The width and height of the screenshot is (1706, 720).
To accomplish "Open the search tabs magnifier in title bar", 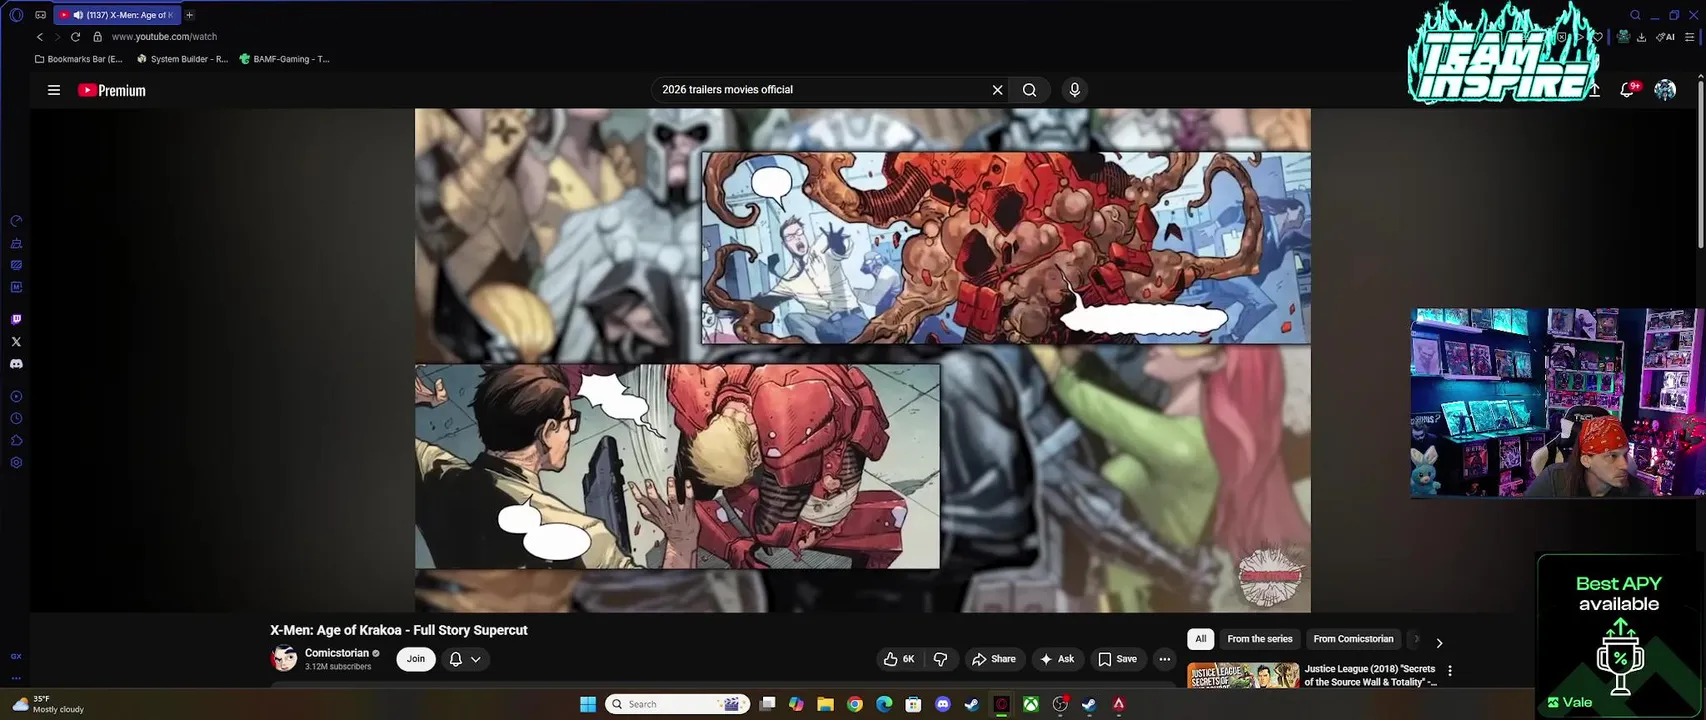I will (1635, 15).
